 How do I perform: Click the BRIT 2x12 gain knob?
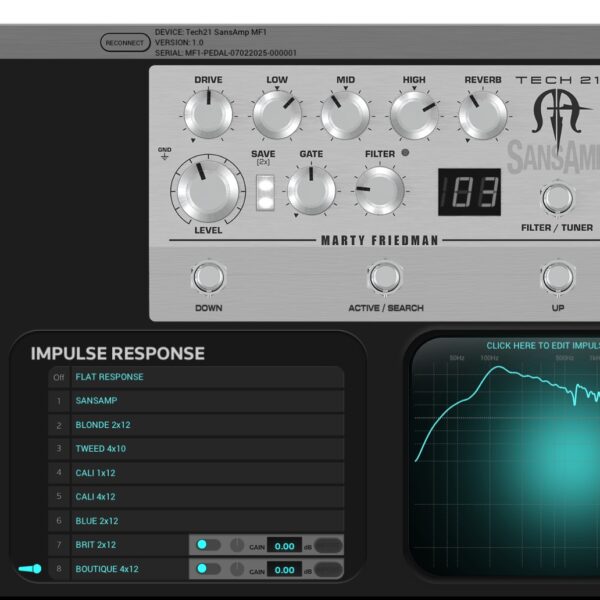237,545
